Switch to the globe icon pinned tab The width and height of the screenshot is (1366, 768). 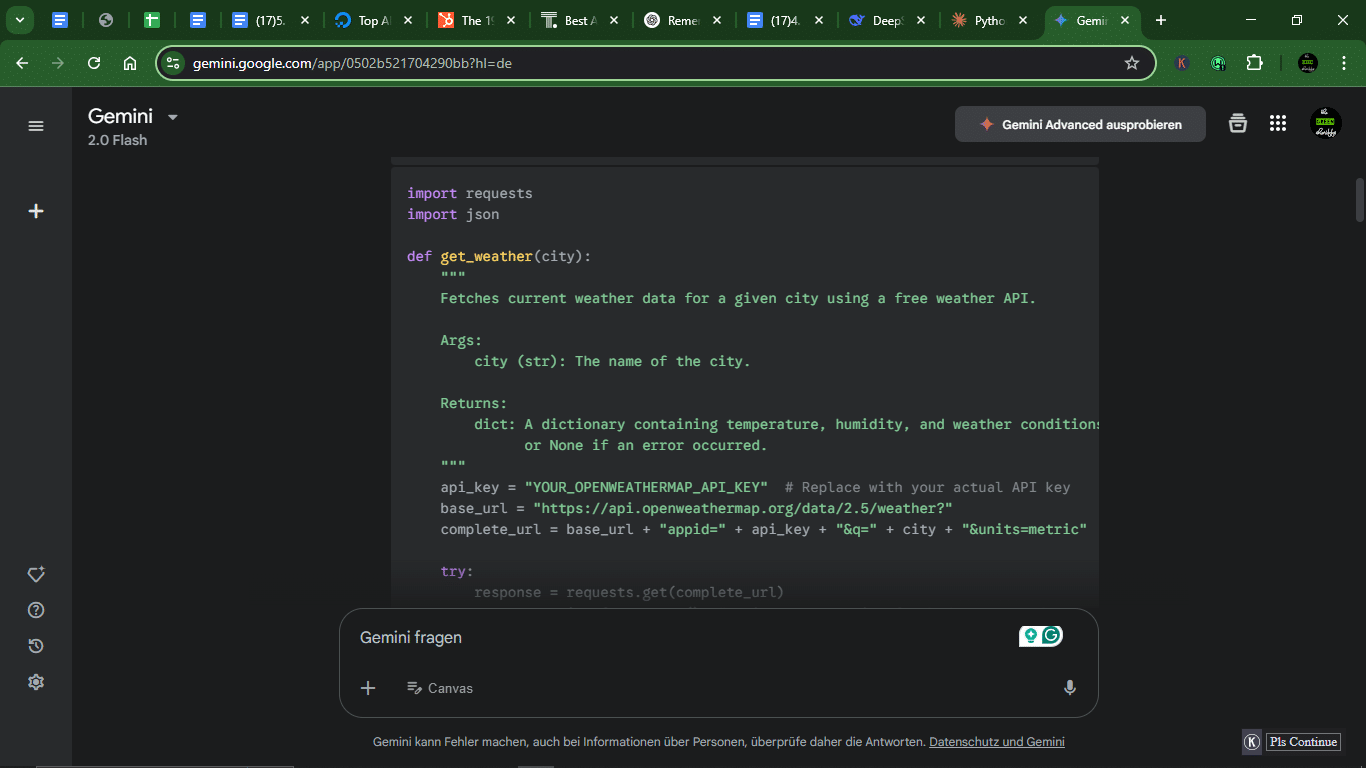(106, 20)
